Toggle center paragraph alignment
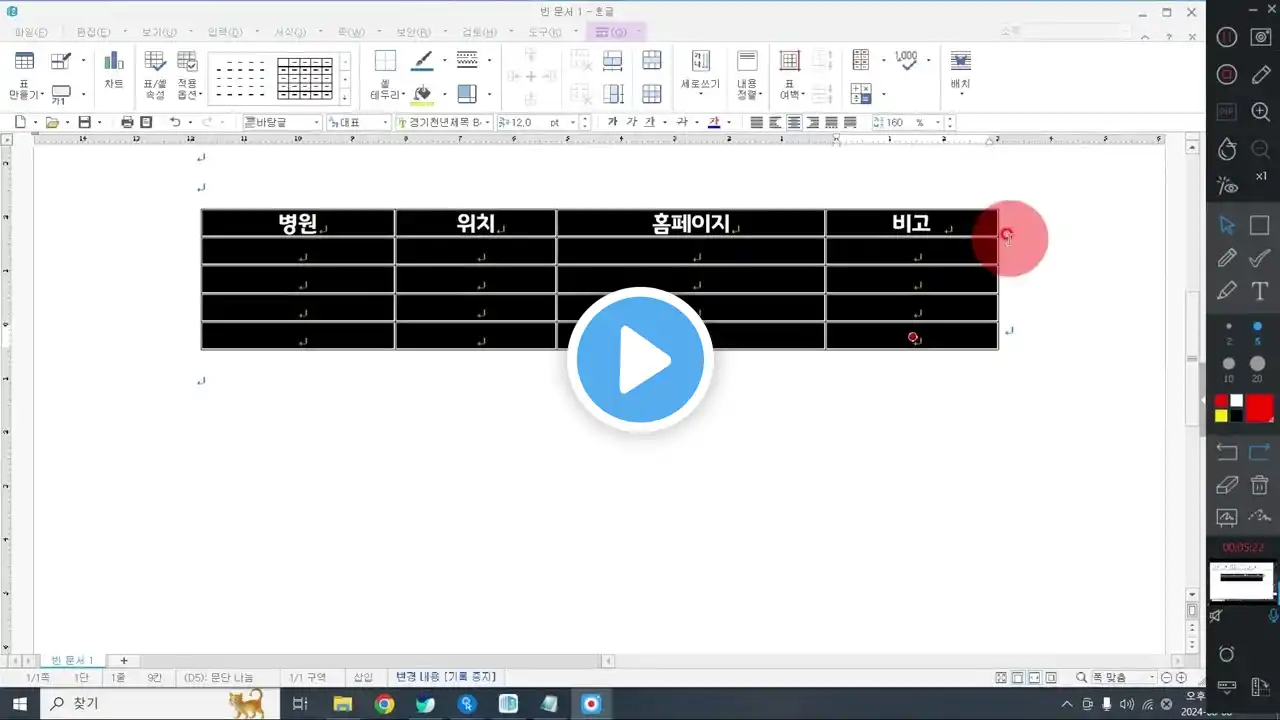Viewport: 1280px width, 720px height. point(794,122)
